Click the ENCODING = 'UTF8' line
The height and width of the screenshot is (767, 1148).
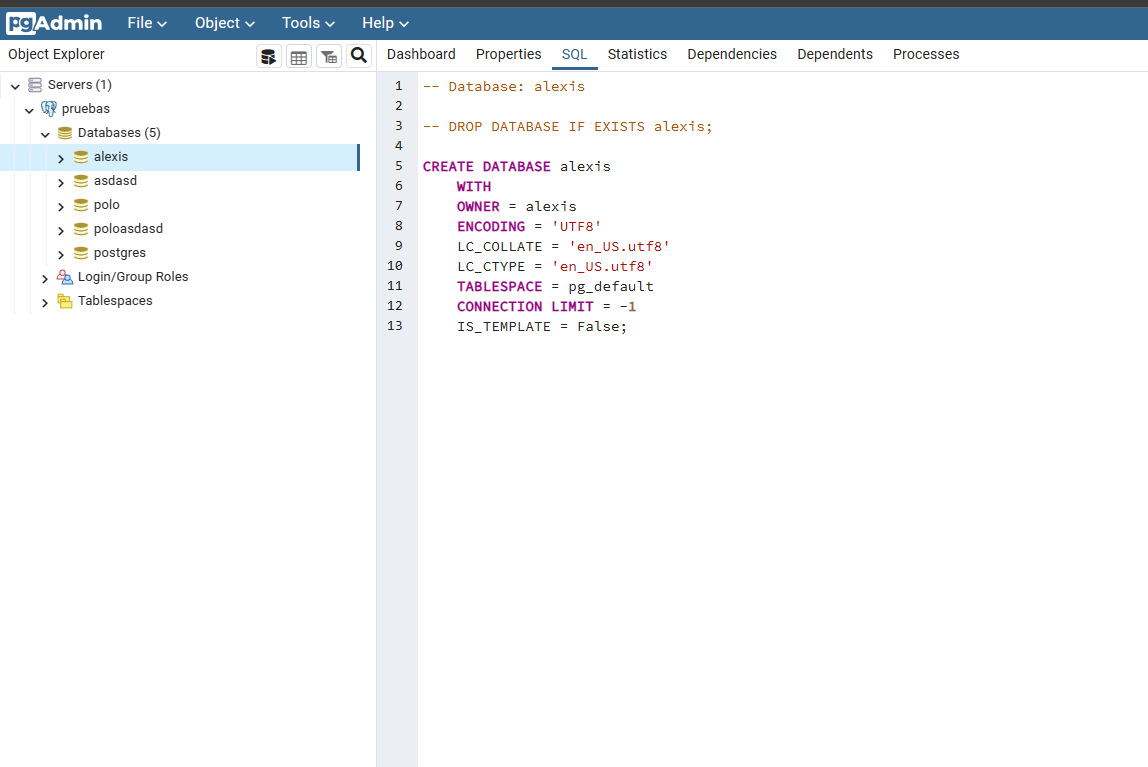coord(529,226)
